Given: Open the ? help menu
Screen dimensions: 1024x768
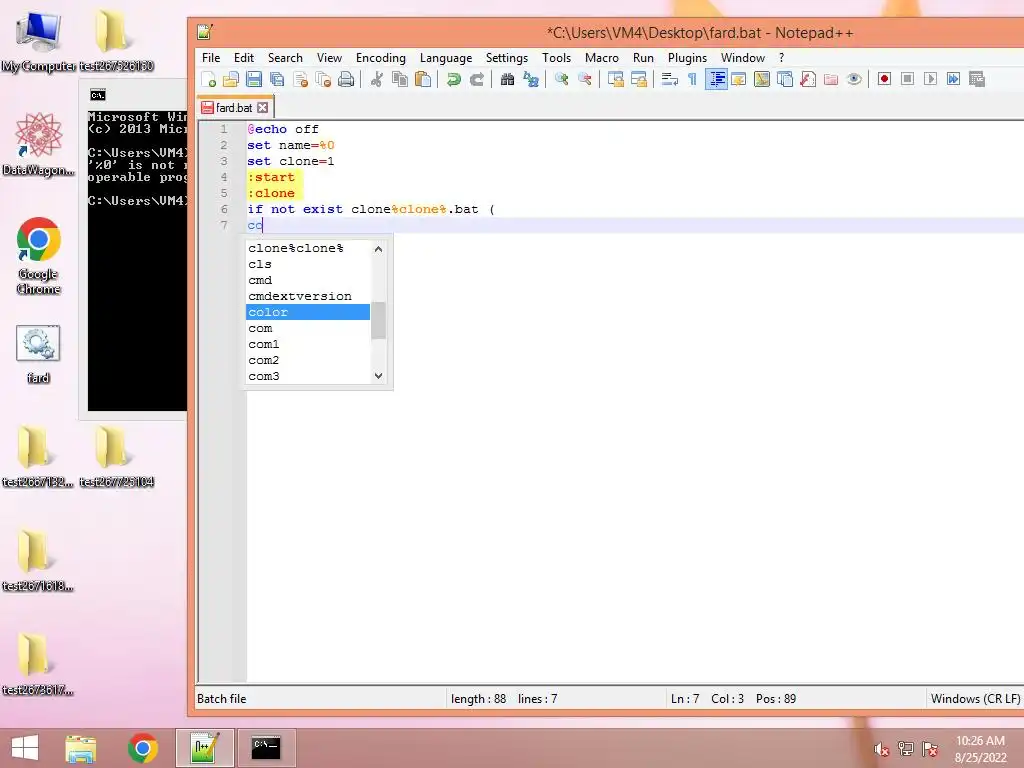Looking at the screenshot, I should (x=781, y=57).
